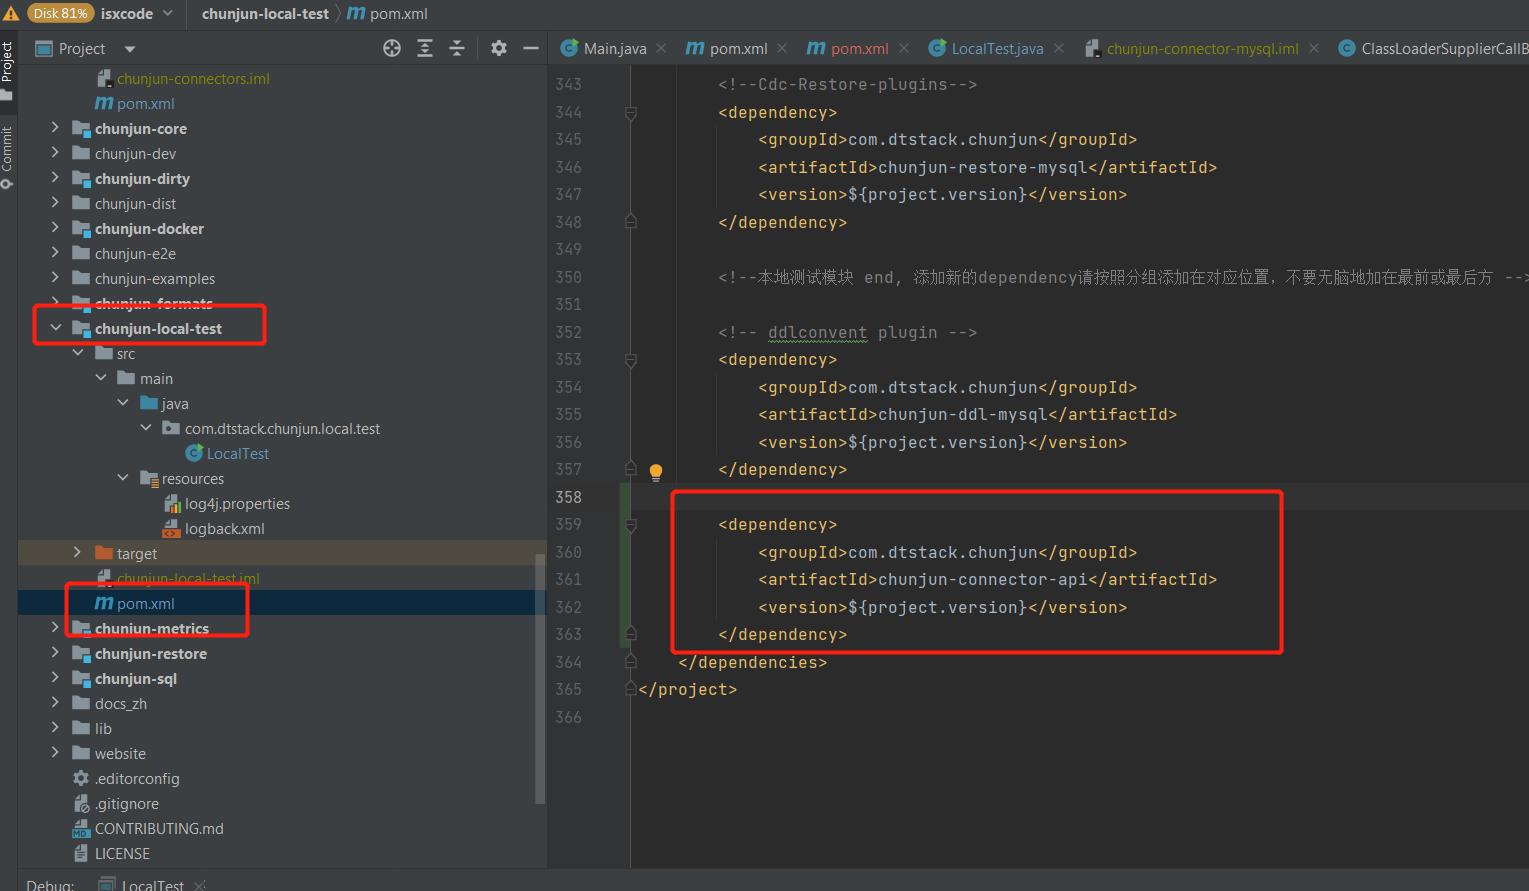
Task: Close the Main.java tab
Action: (661, 48)
